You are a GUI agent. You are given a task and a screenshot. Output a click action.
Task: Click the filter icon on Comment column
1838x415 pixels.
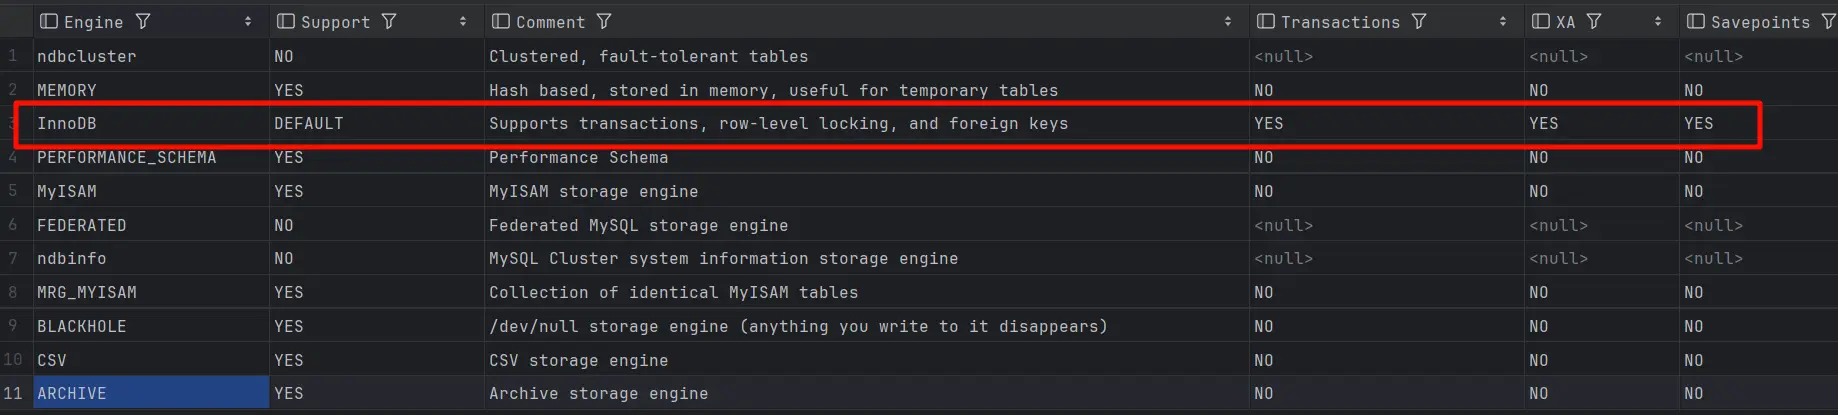[604, 21]
